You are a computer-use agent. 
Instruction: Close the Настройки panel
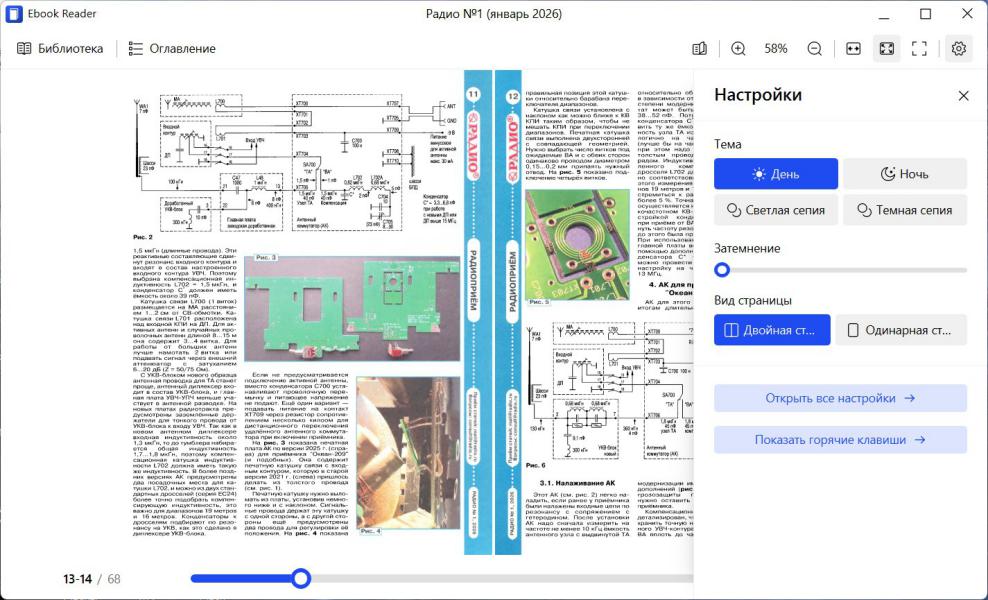[963, 96]
